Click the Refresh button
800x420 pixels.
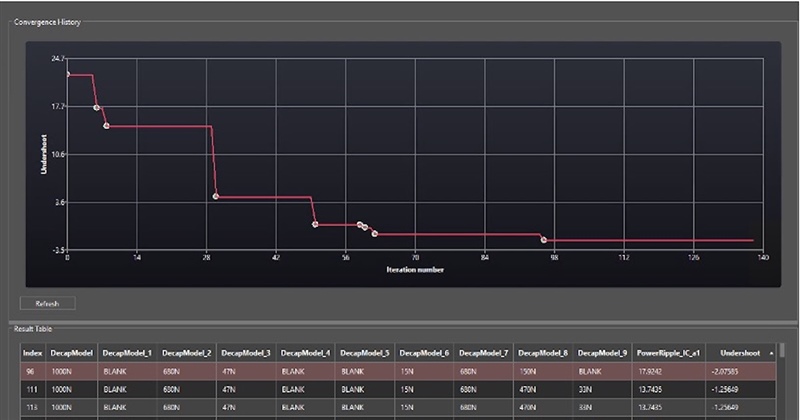point(47,303)
